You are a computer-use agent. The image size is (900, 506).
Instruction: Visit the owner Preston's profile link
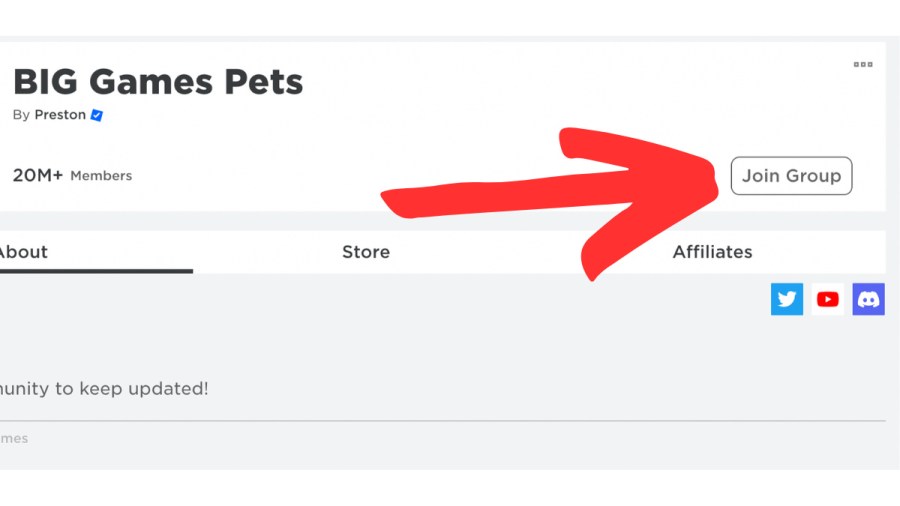pyautogui.click(x=60, y=115)
